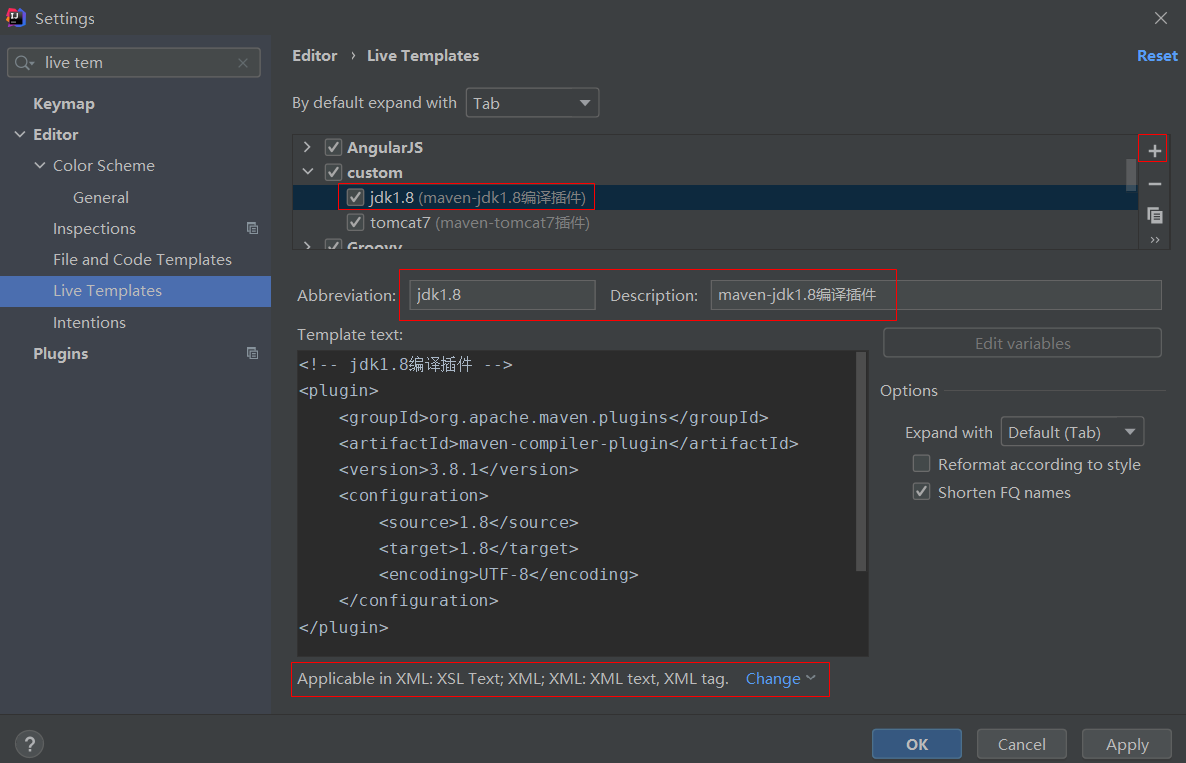
Task: Enable Reformat according to style
Action: [x=921, y=464]
